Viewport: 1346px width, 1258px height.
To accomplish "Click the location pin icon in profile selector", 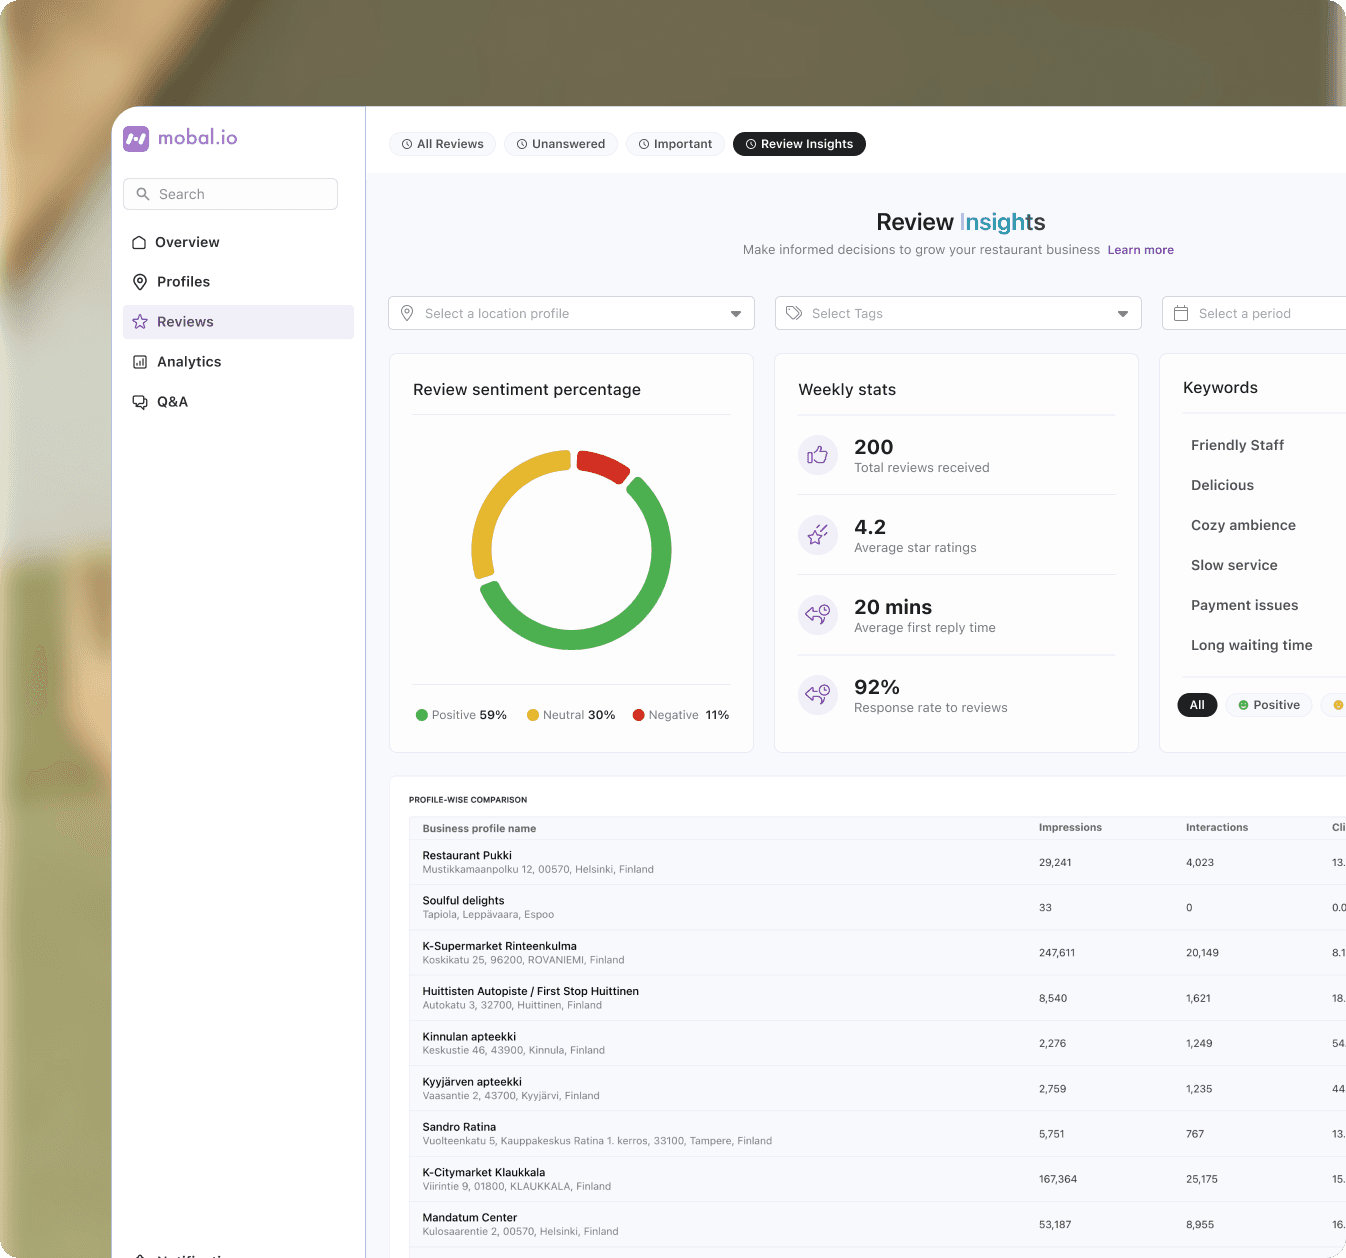I will [407, 313].
